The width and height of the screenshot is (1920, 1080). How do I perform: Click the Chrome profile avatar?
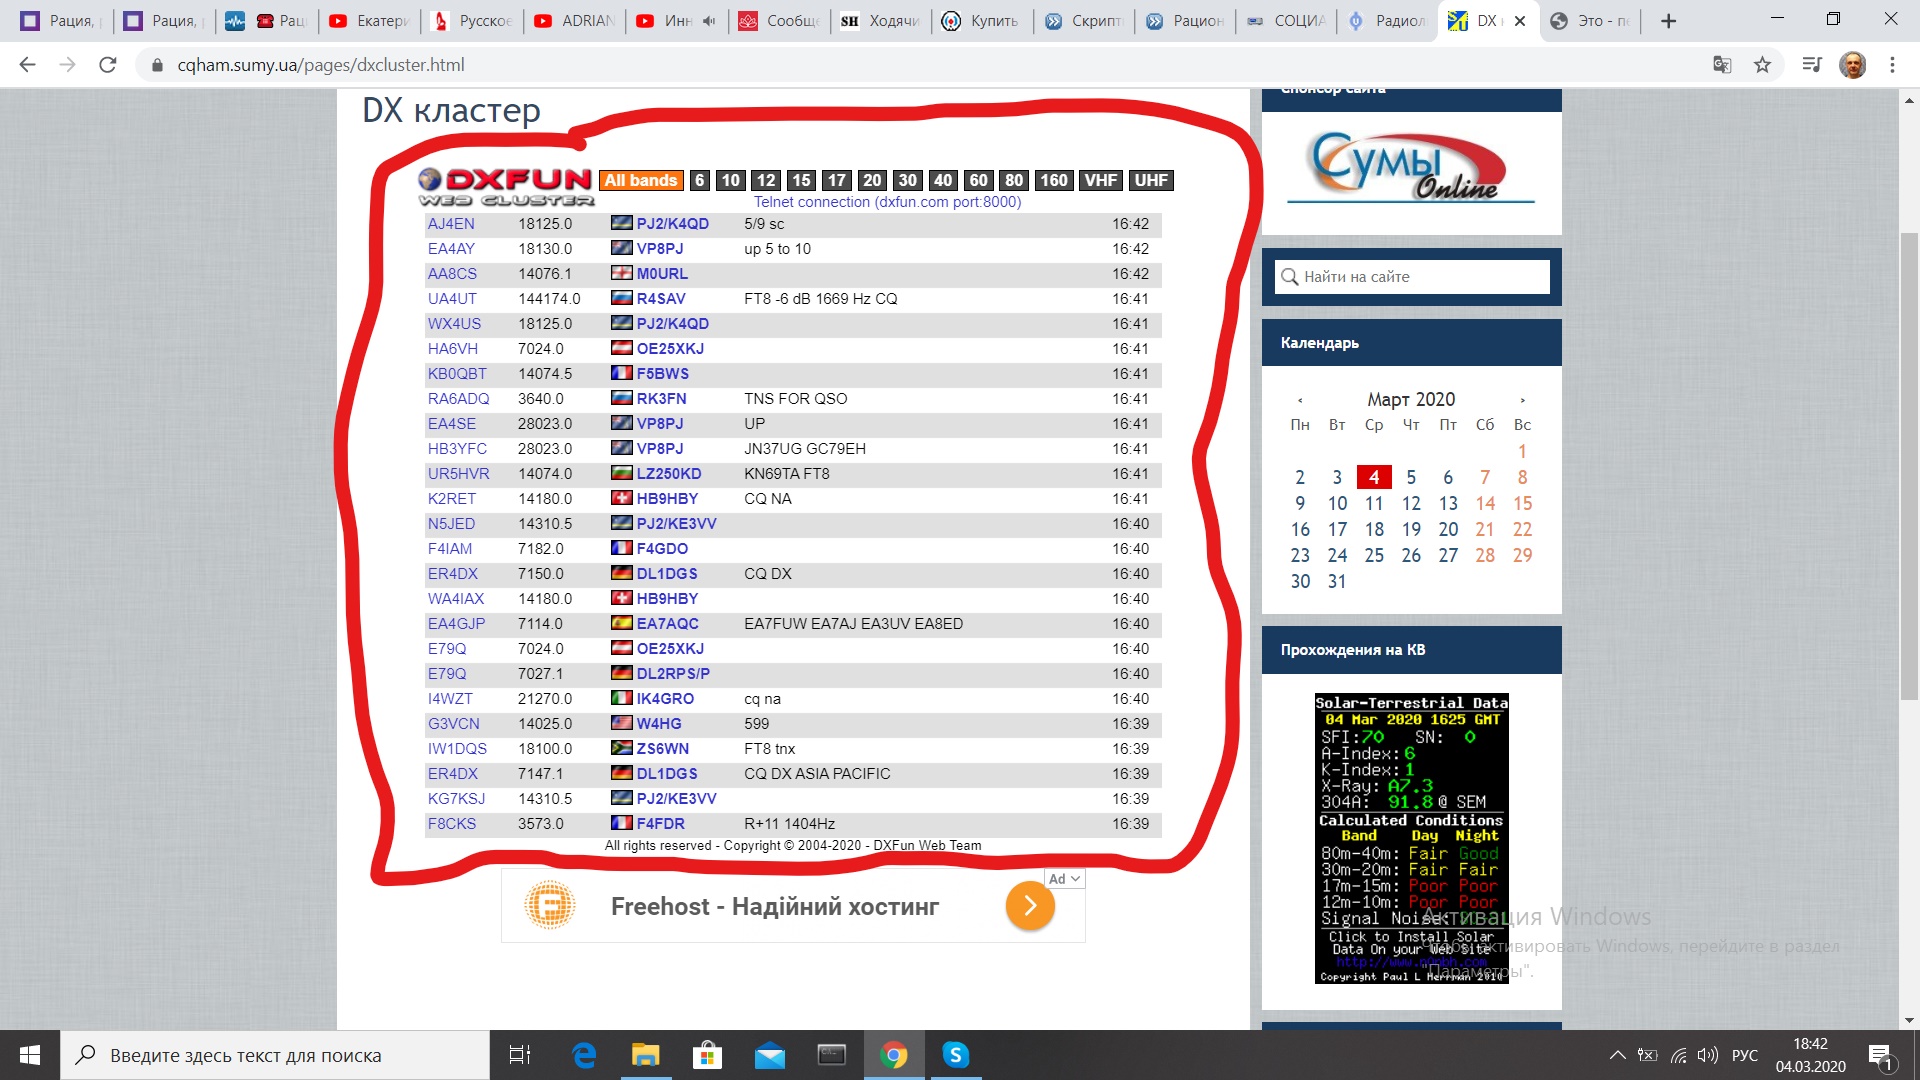point(1852,65)
